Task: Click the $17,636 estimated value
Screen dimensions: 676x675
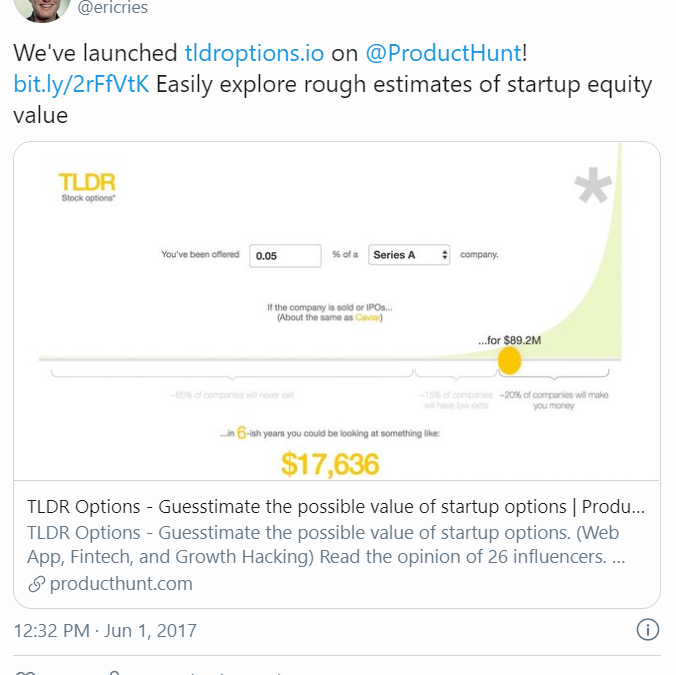Action: (x=331, y=464)
